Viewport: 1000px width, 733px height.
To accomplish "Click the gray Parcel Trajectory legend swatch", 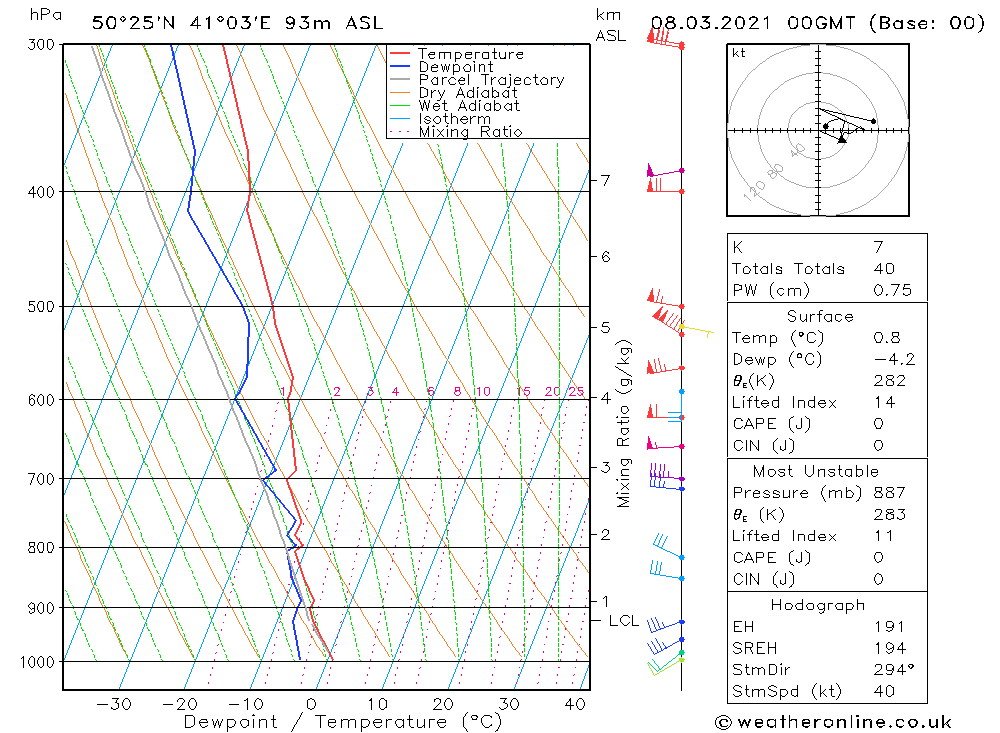I will (x=400, y=80).
